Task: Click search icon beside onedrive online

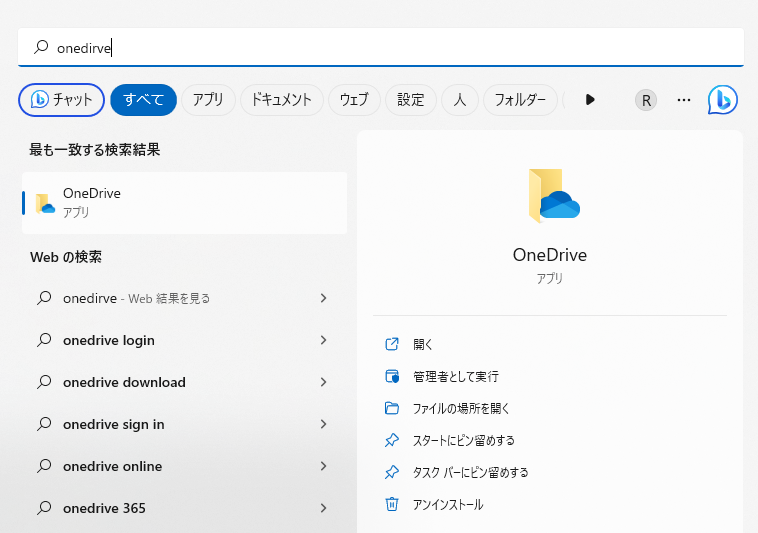Action: (44, 466)
